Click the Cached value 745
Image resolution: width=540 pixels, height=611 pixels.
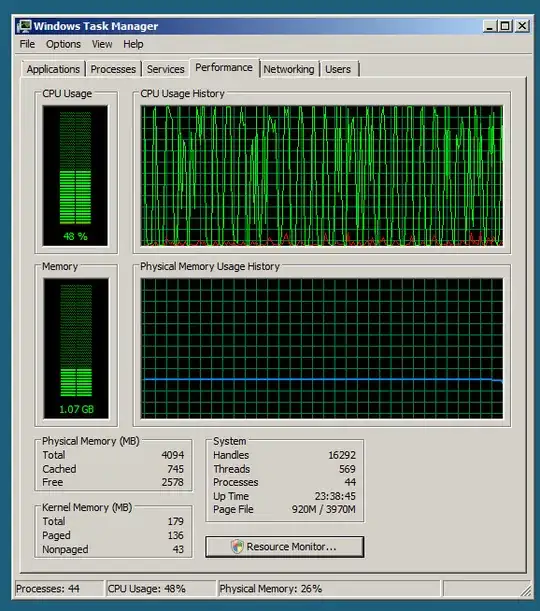(175, 469)
